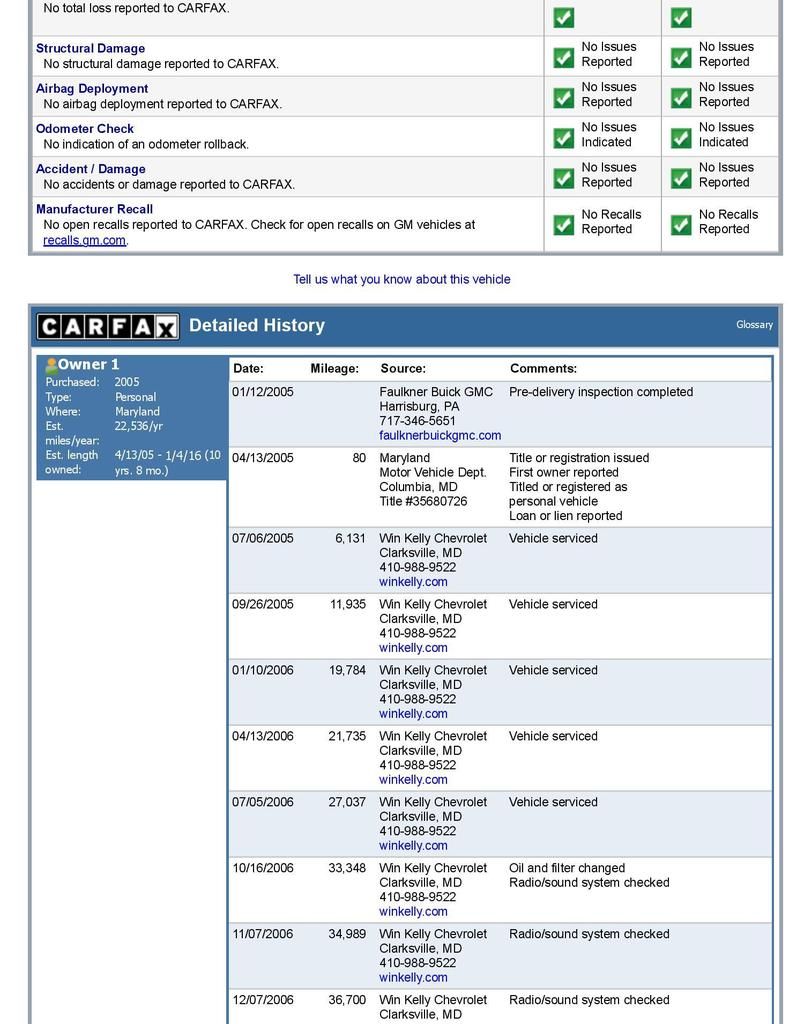The image size is (804, 1024).
Task: Click the mileage value 34,989
Action: point(347,934)
